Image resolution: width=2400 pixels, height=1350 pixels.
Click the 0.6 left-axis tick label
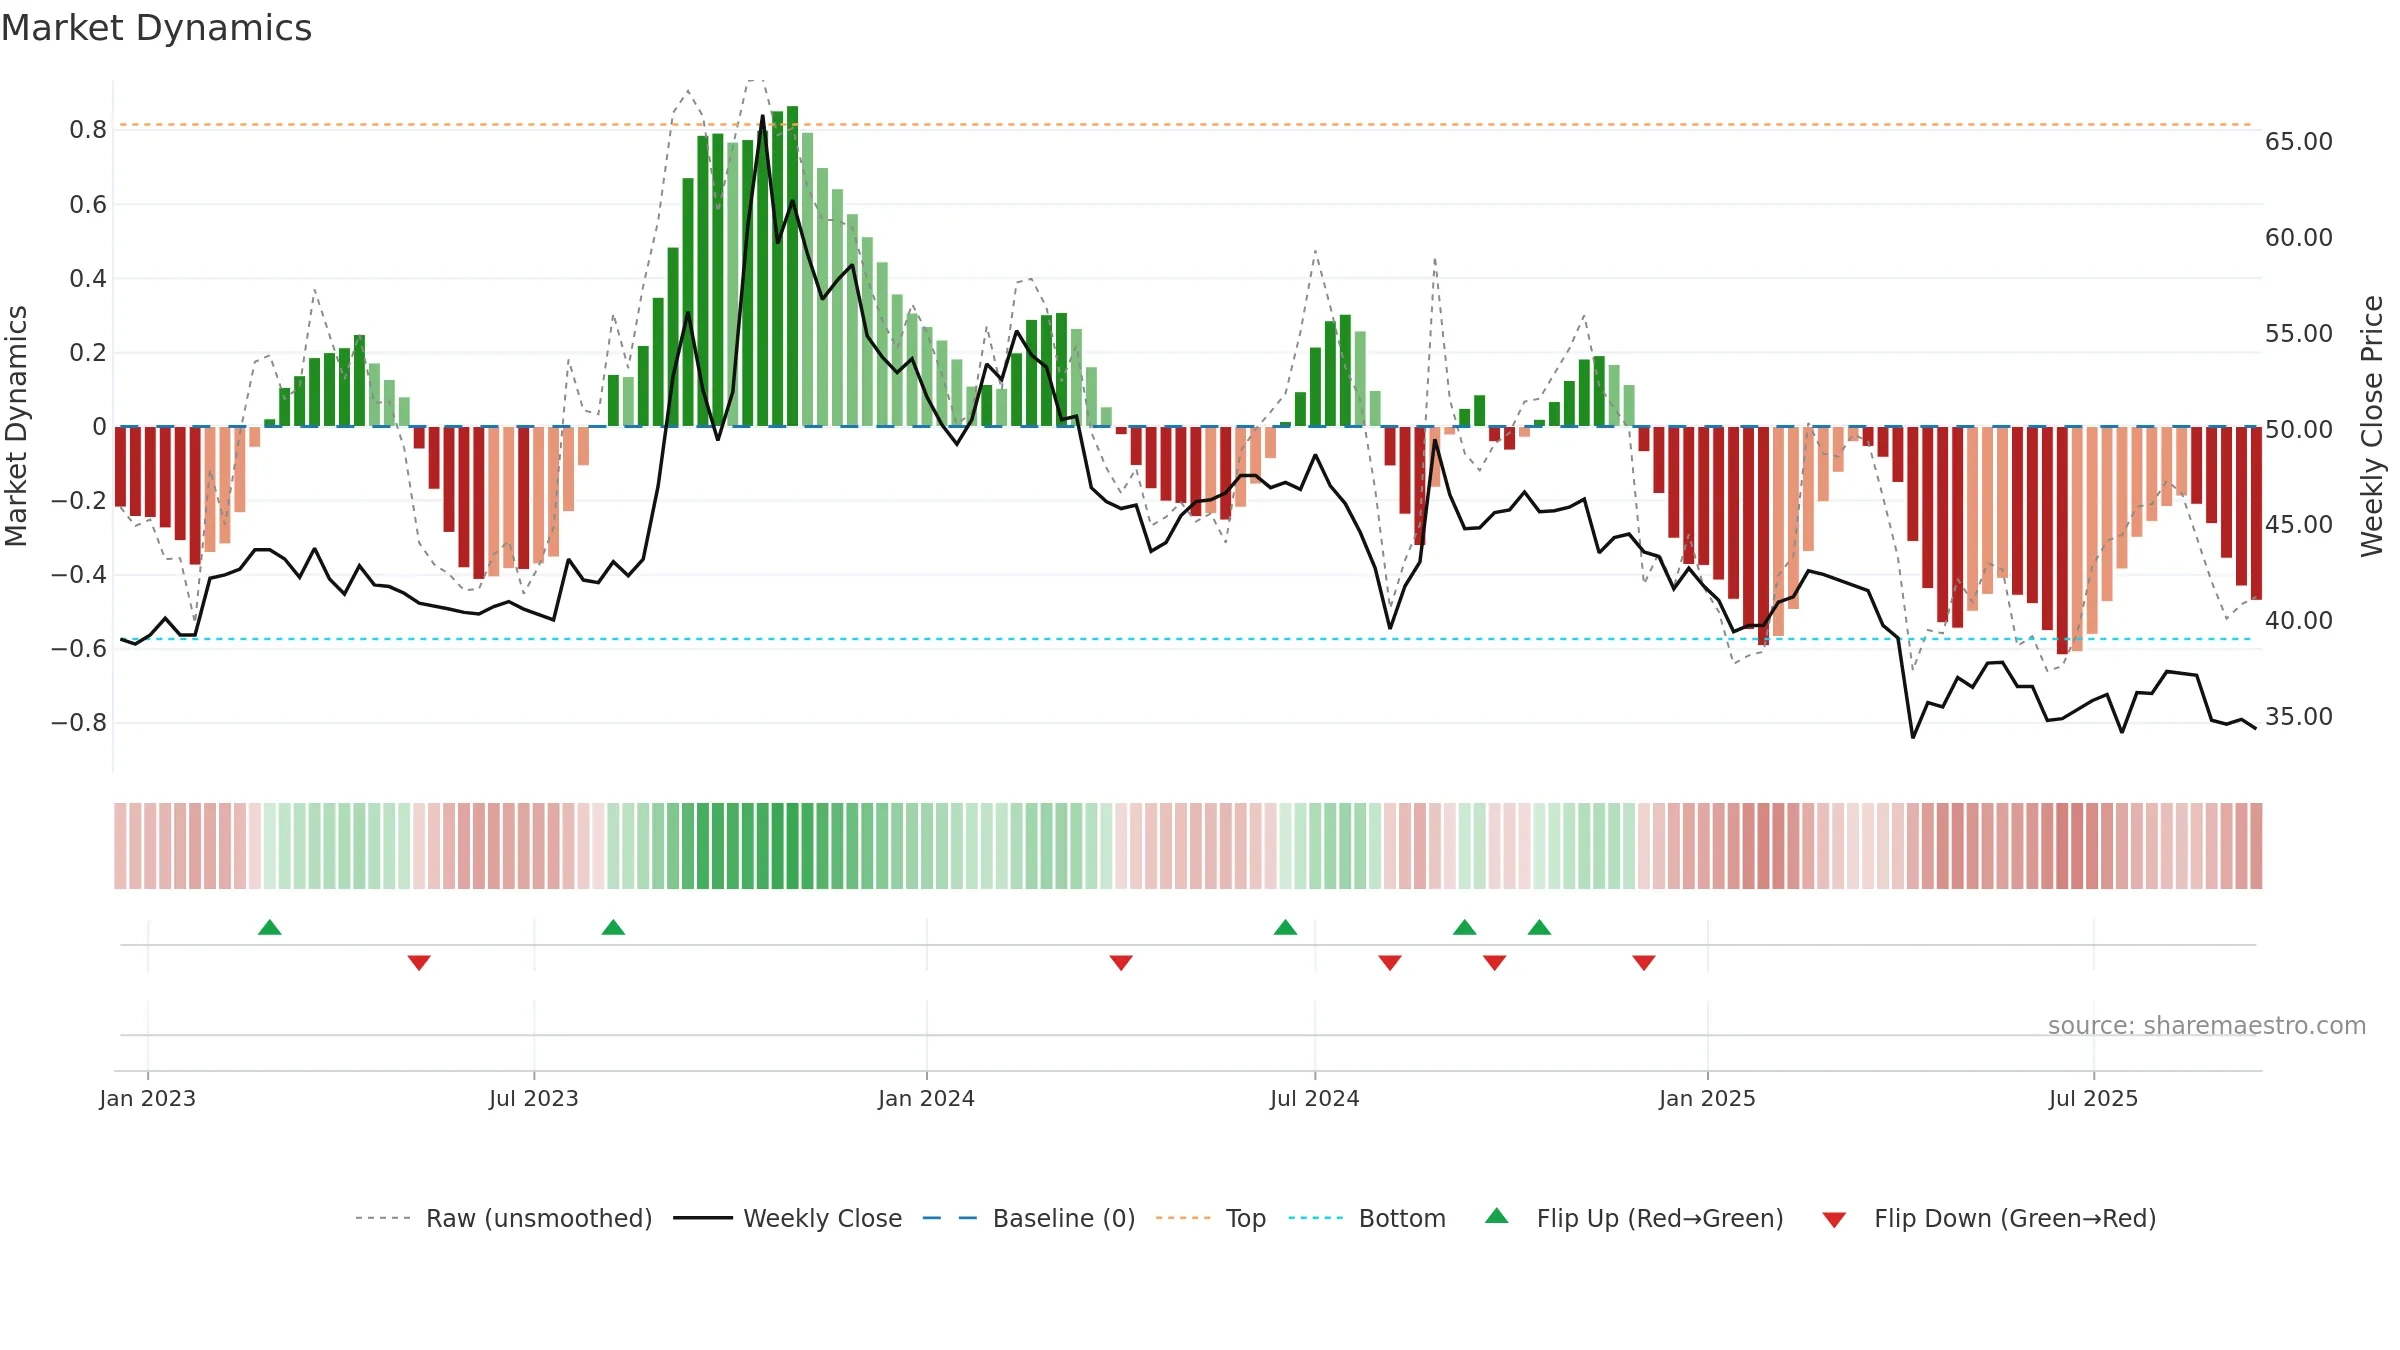(88, 205)
